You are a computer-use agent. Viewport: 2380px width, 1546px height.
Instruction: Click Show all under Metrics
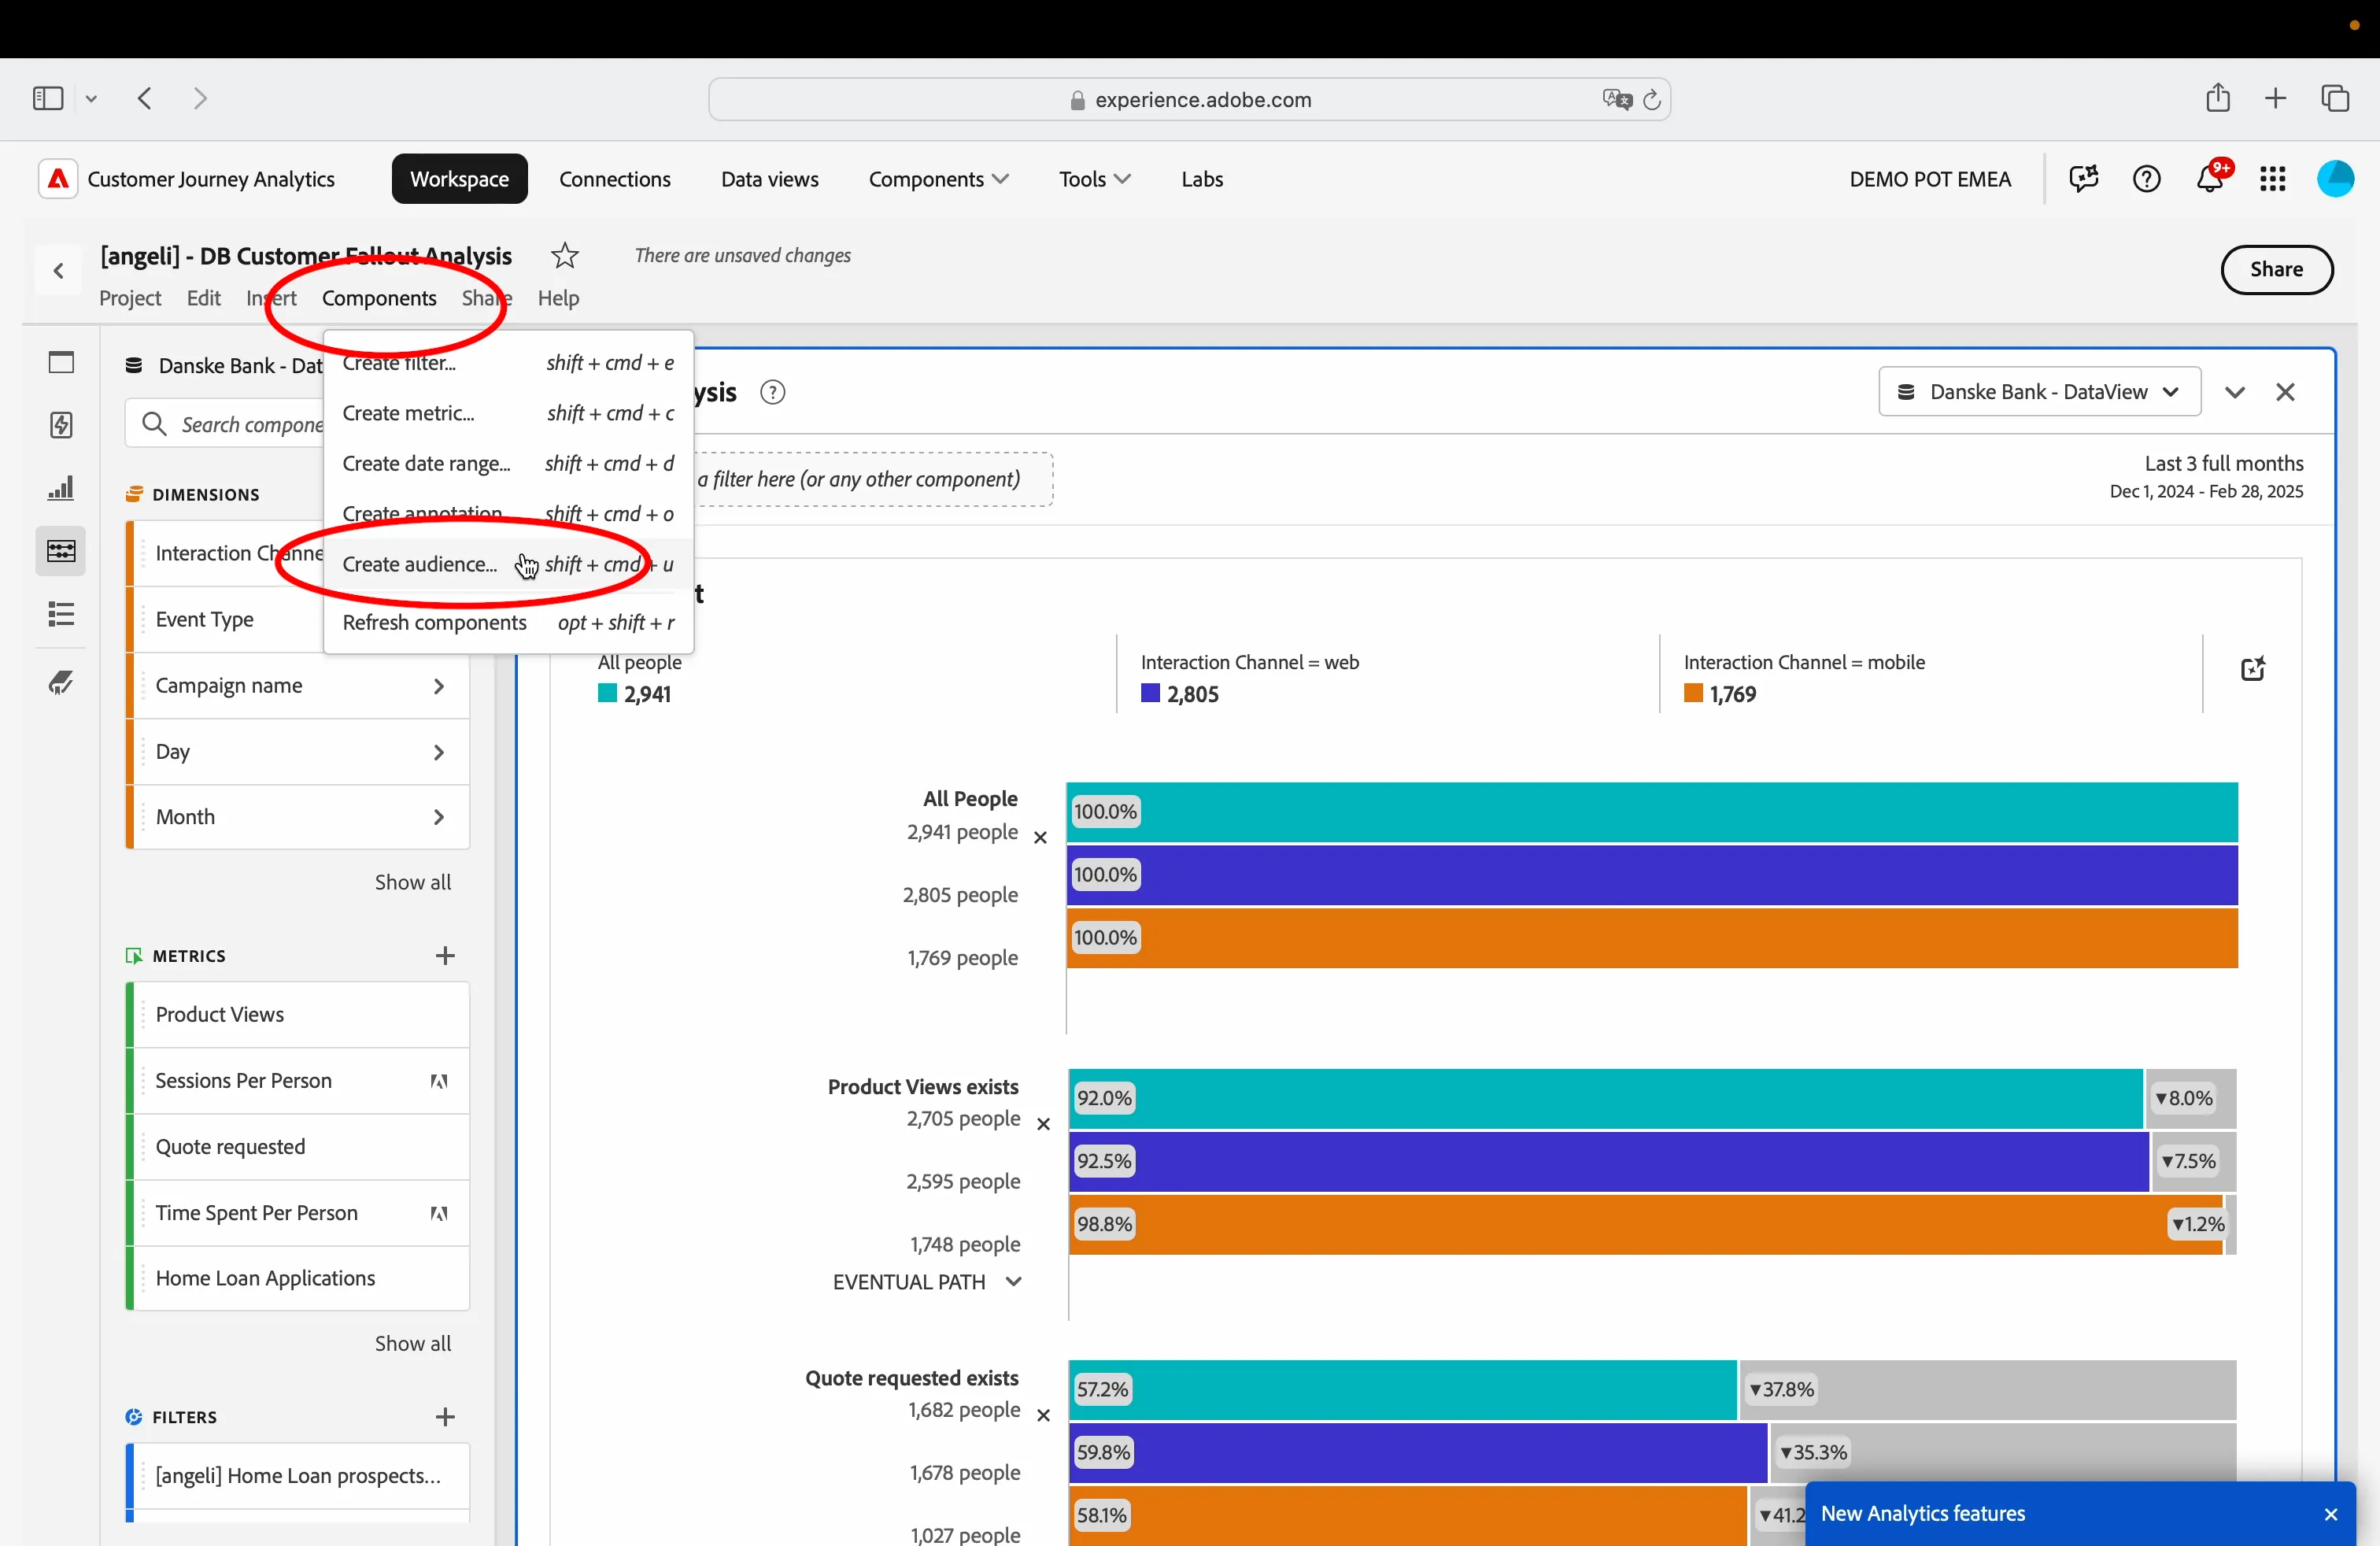point(412,1343)
